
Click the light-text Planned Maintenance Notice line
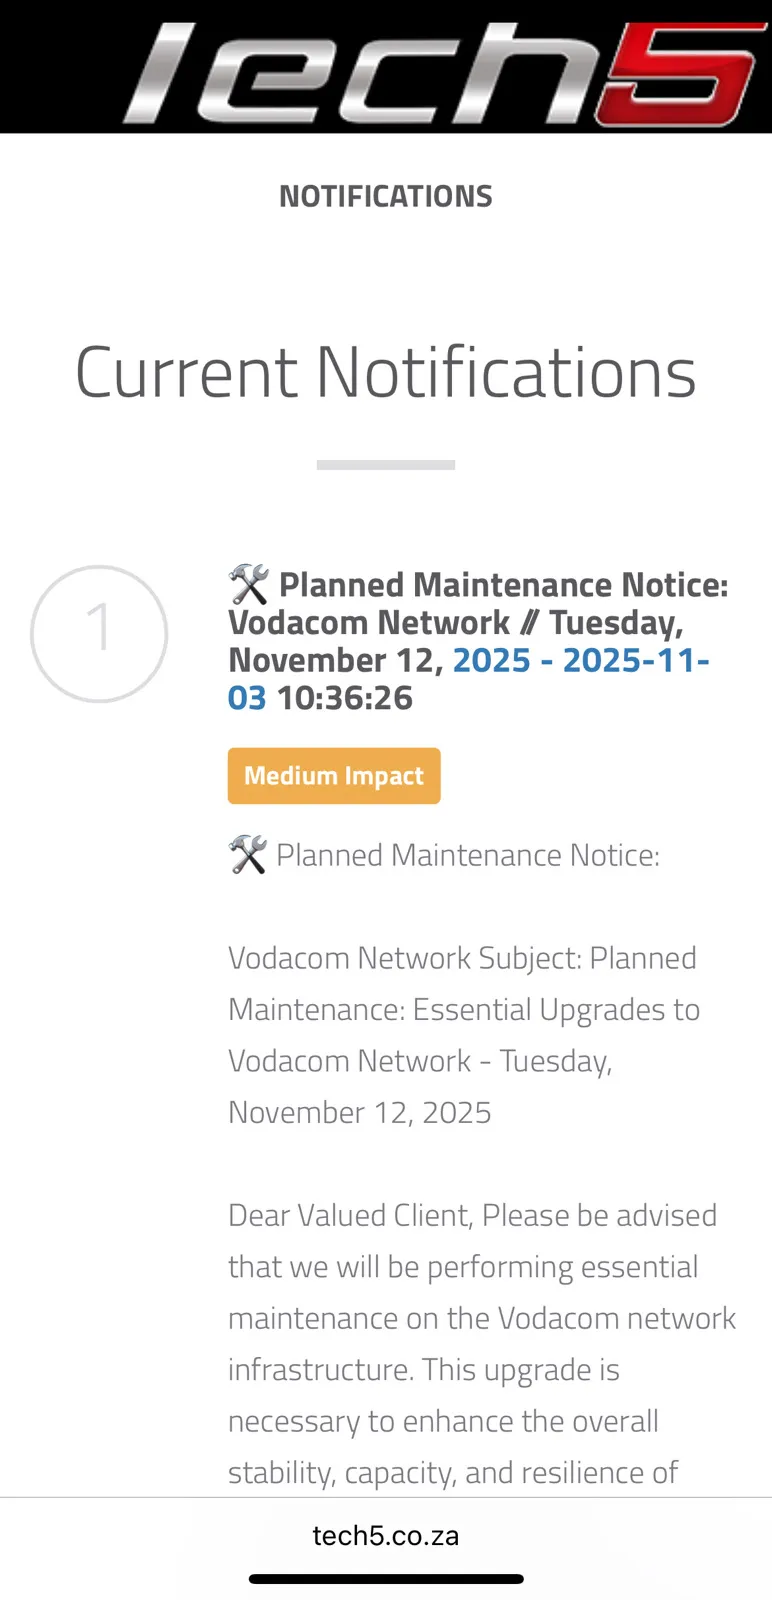[x=467, y=856]
